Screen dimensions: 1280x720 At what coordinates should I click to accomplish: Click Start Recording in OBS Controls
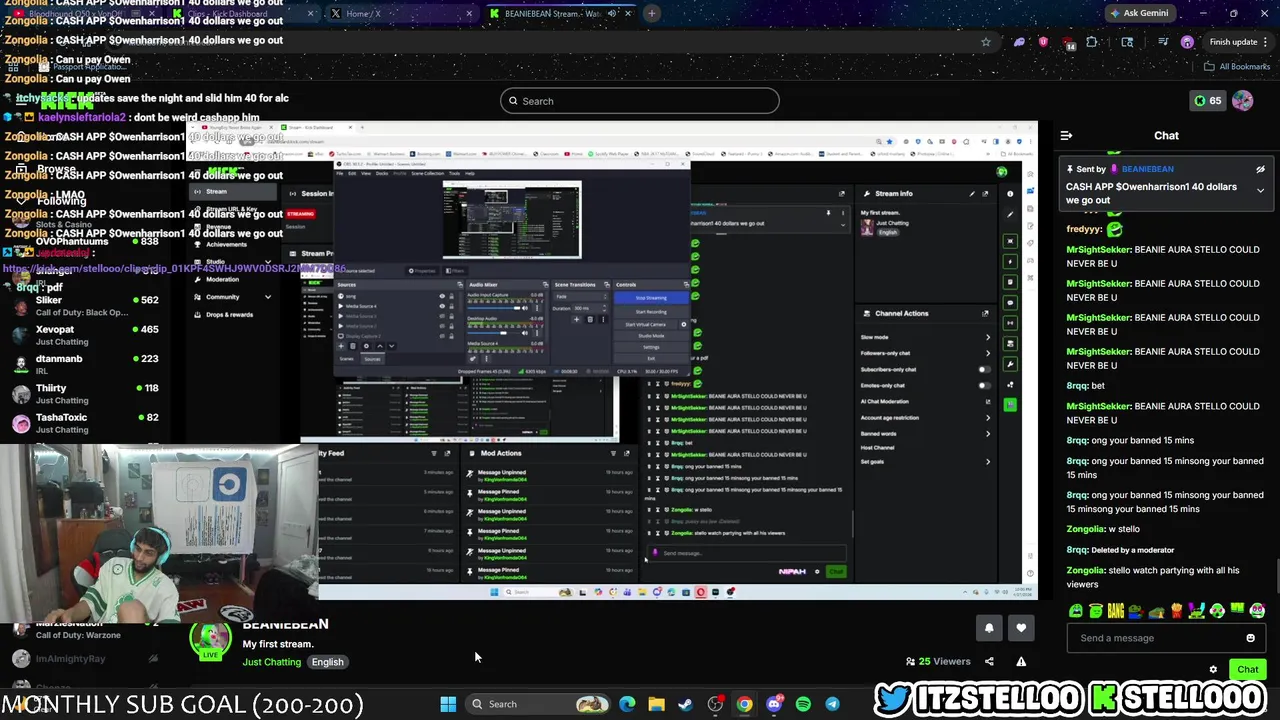pyautogui.click(x=650, y=312)
